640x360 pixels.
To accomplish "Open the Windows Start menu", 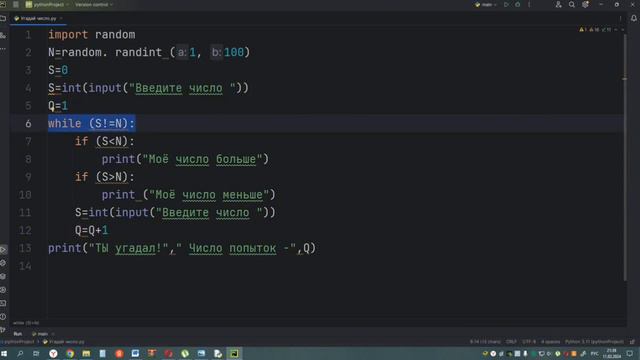I will pyautogui.click(x=4, y=353).
